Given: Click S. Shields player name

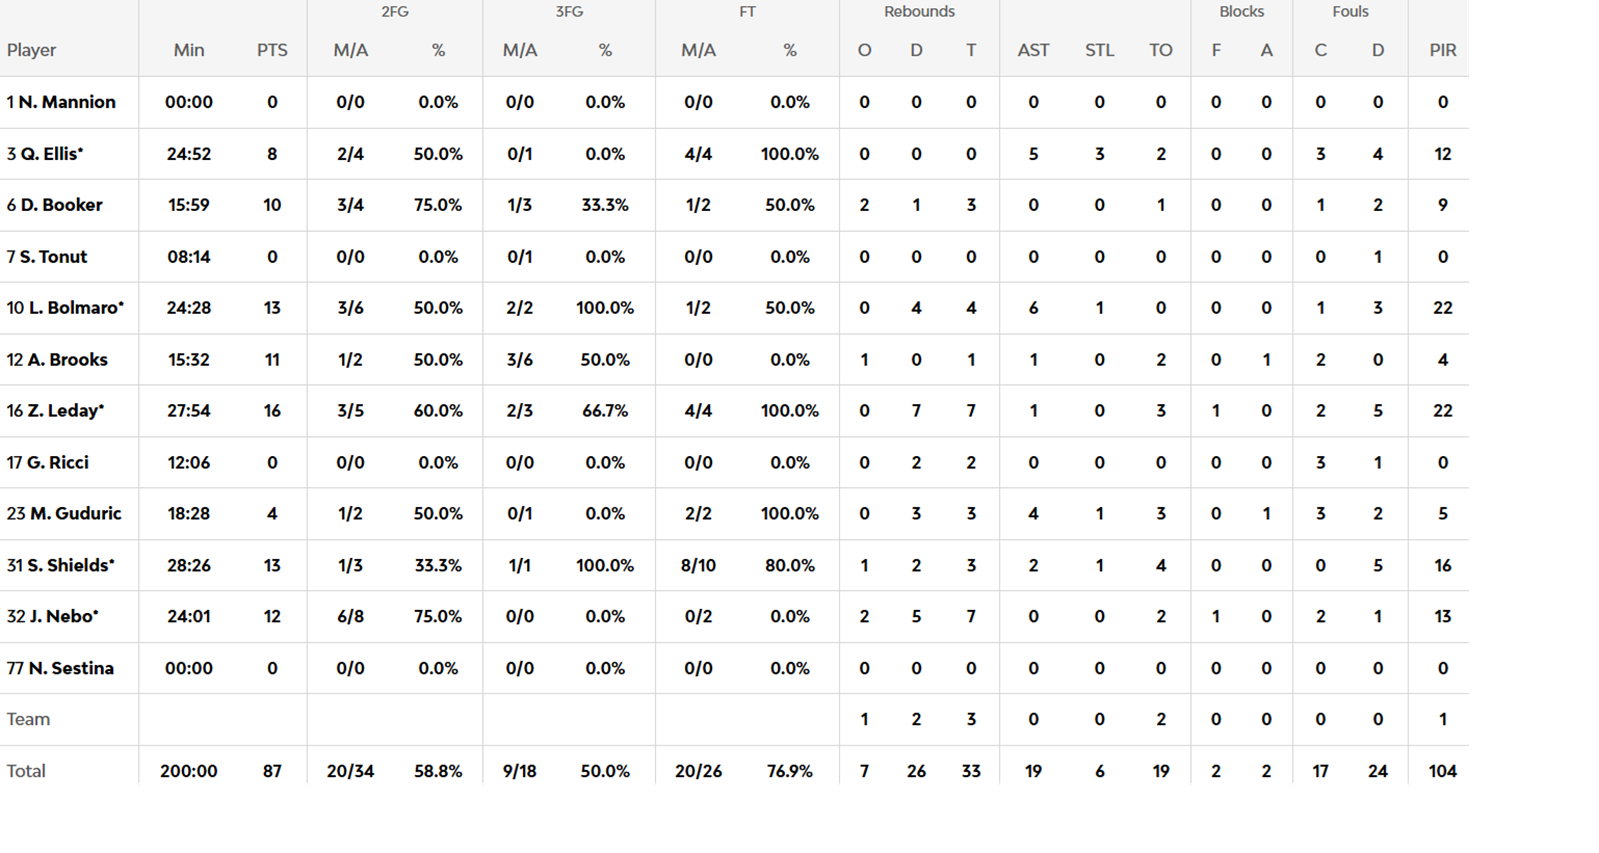Looking at the screenshot, I should point(66,566).
